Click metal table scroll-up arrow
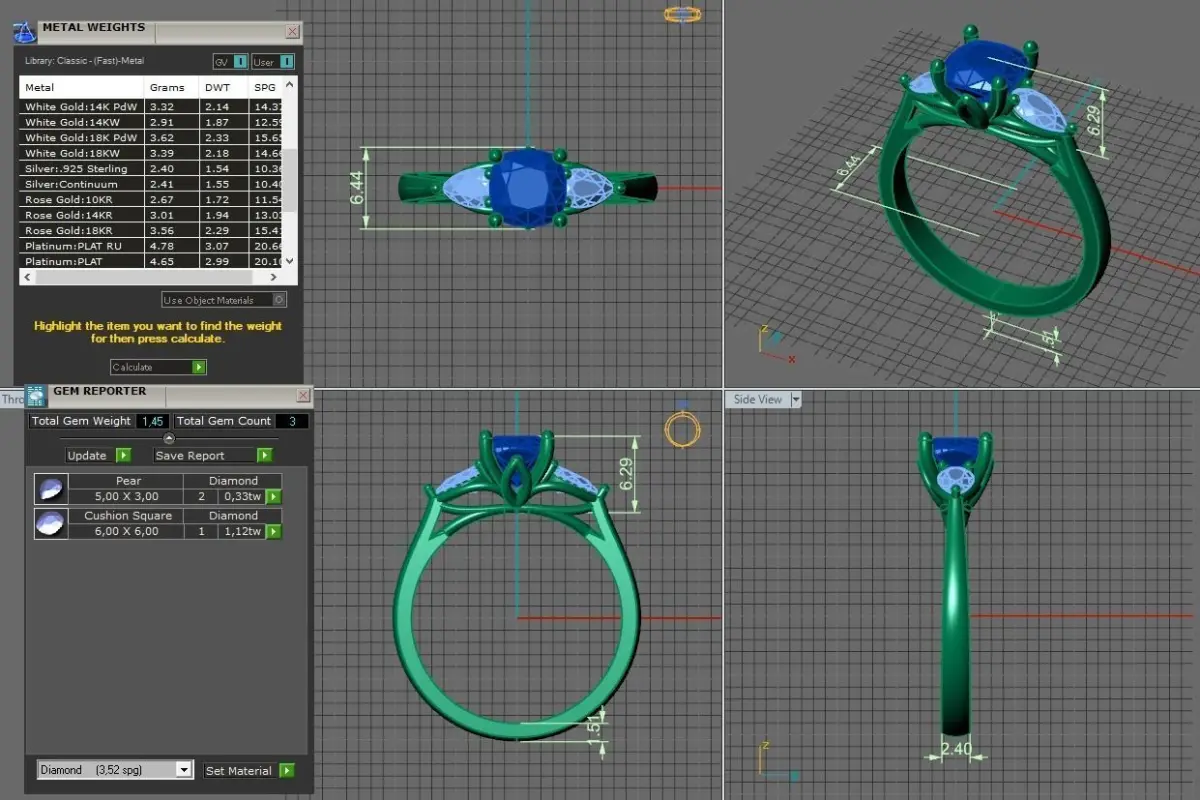 click(x=290, y=85)
